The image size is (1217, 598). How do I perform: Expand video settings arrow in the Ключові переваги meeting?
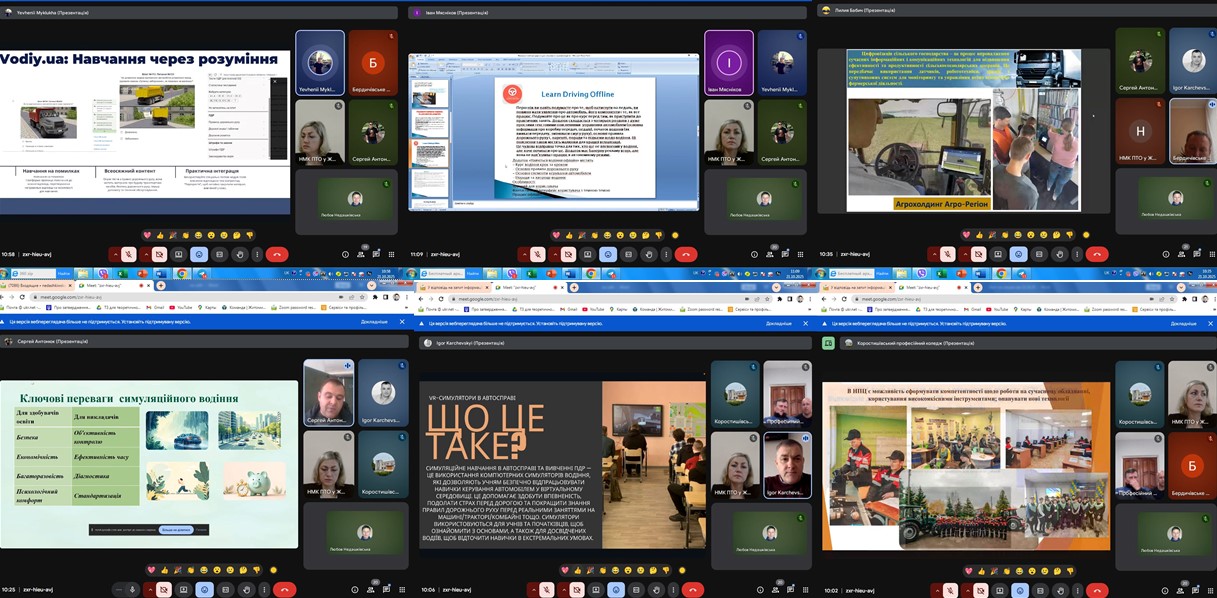pos(150,590)
